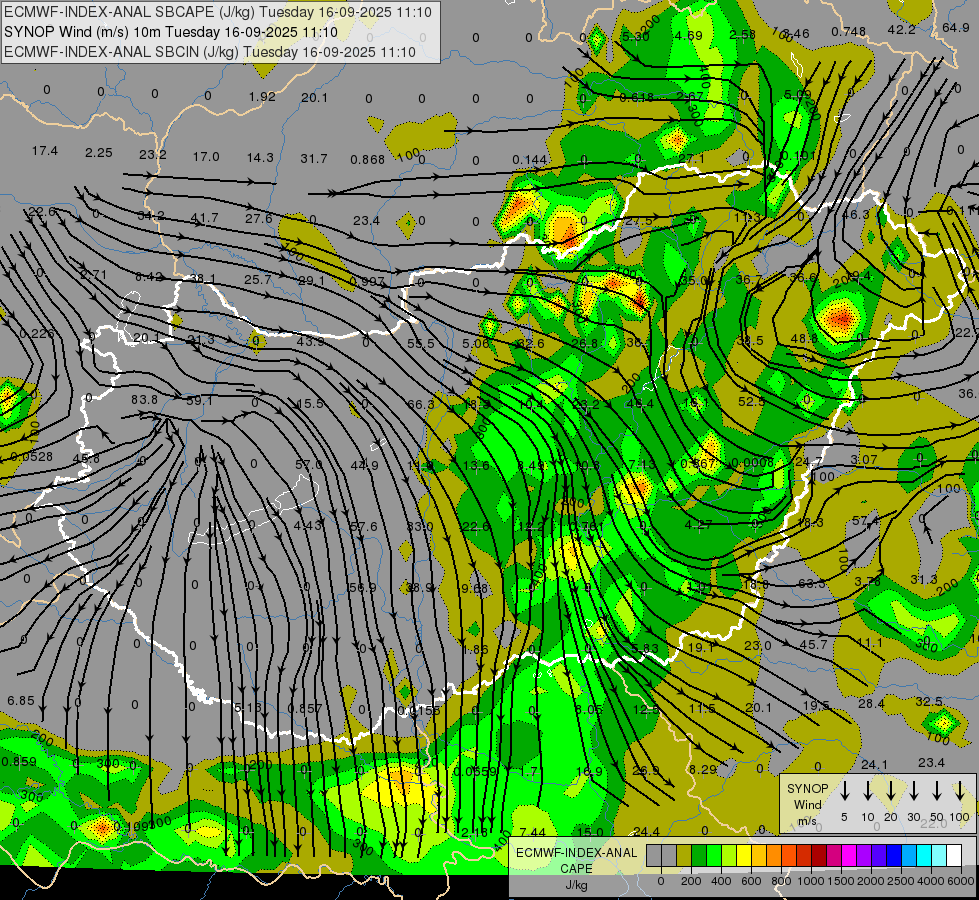Select the olive swatch in CAPE color scale
Viewport: 979px width, 900px height.
[x=684, y=855]
